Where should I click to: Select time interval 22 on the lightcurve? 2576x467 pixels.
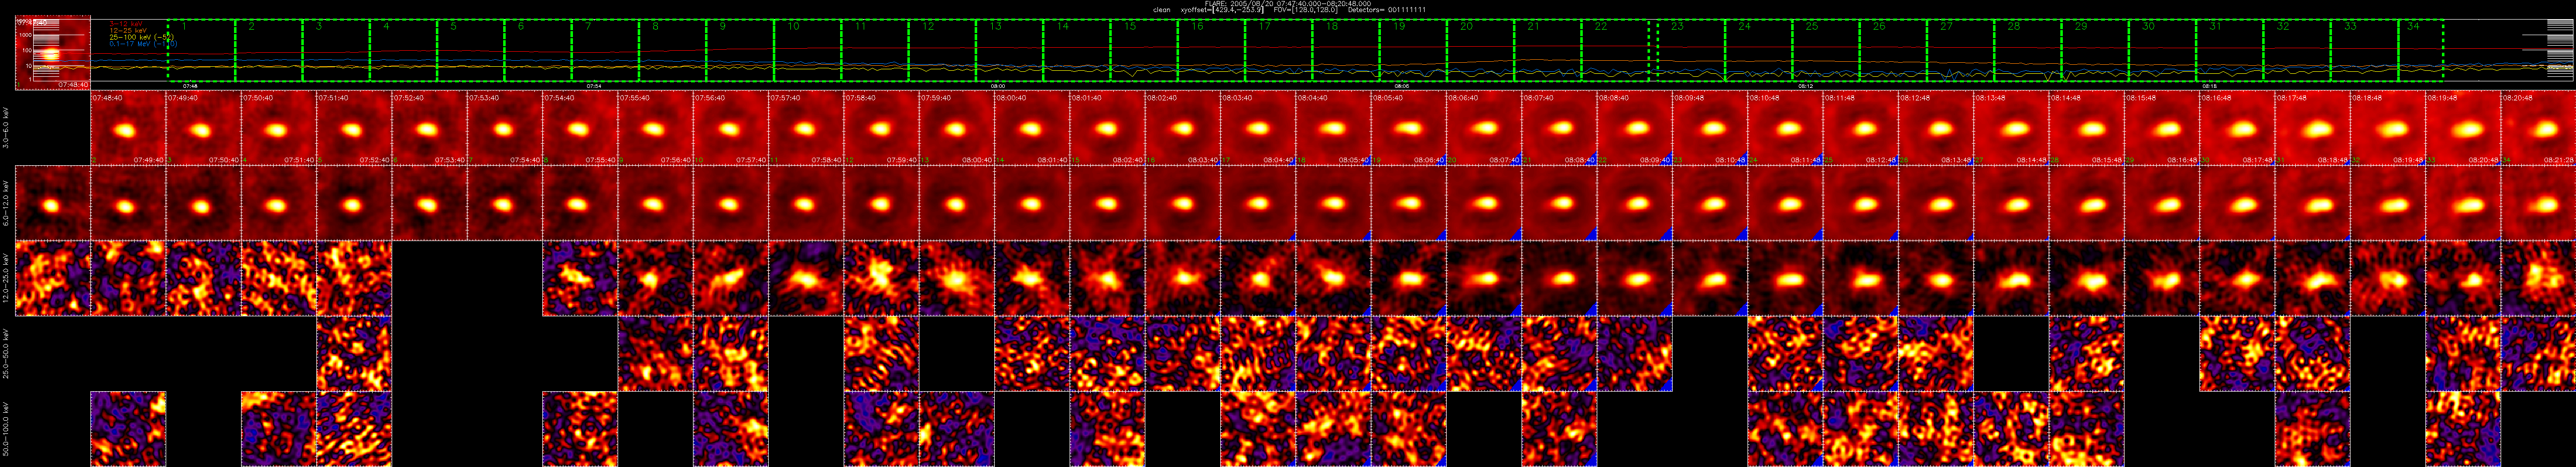point(1615,51)
